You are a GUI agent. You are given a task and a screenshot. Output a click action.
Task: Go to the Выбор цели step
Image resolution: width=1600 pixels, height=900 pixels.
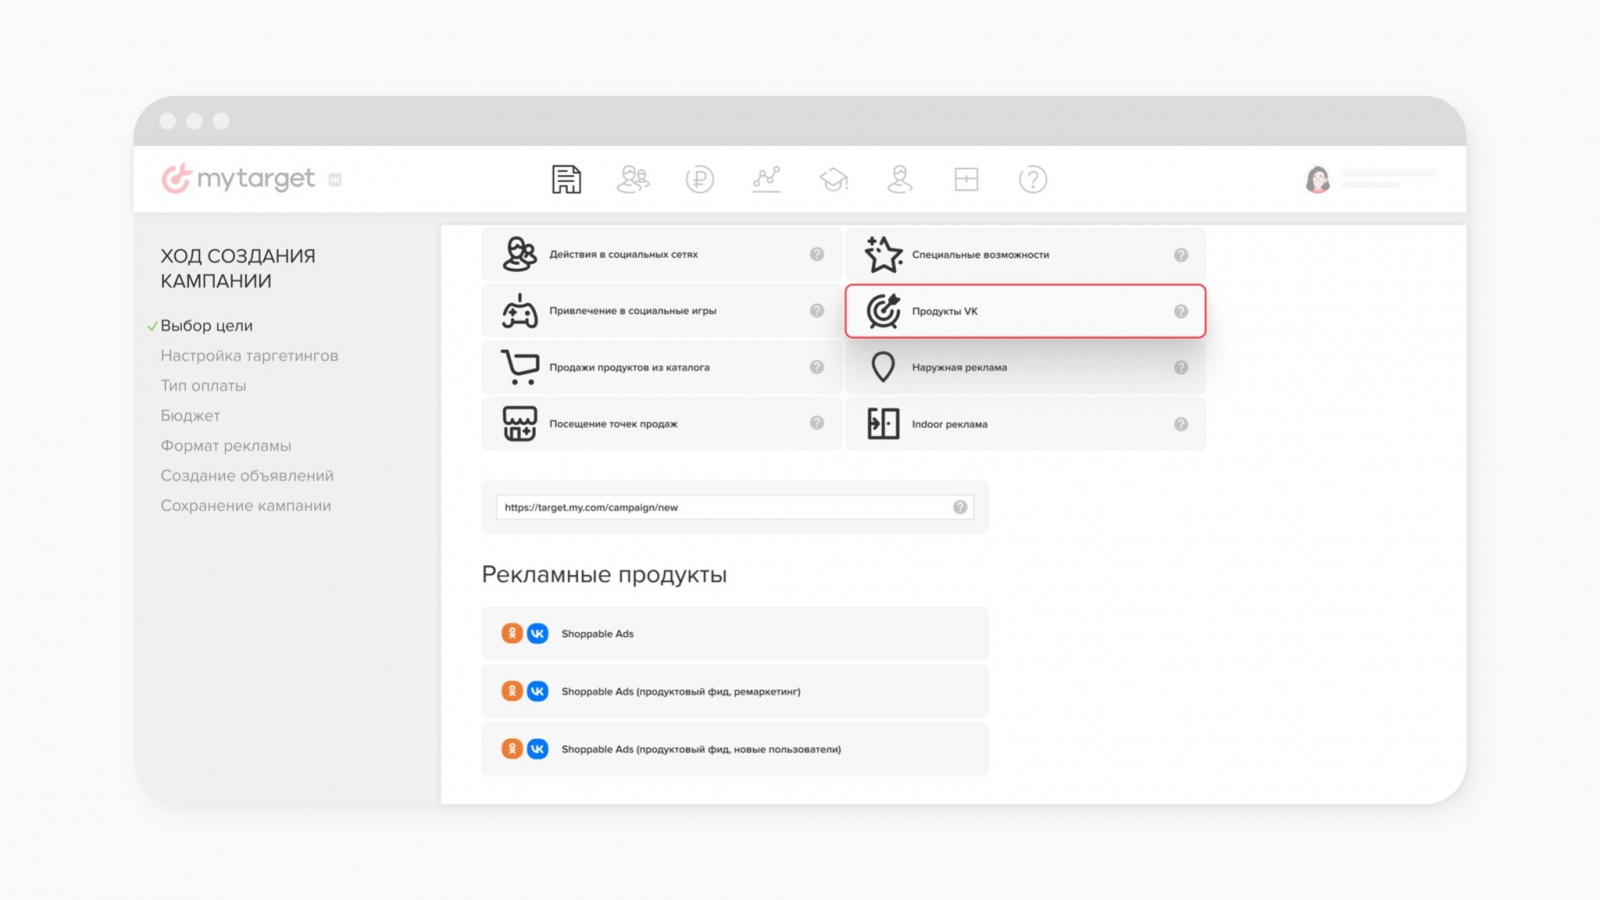206,326
